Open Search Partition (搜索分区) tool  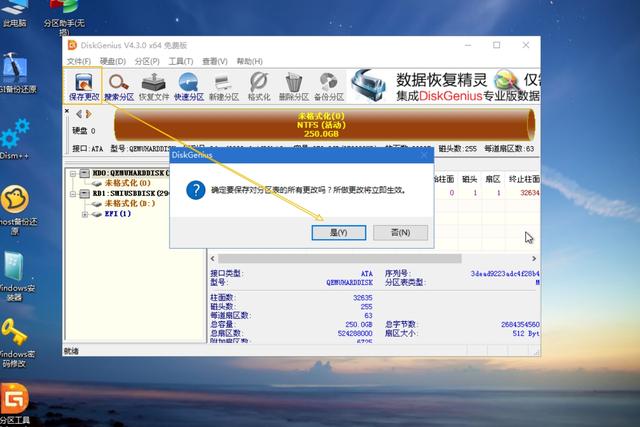pyautogui.click(x=119, y=86)
